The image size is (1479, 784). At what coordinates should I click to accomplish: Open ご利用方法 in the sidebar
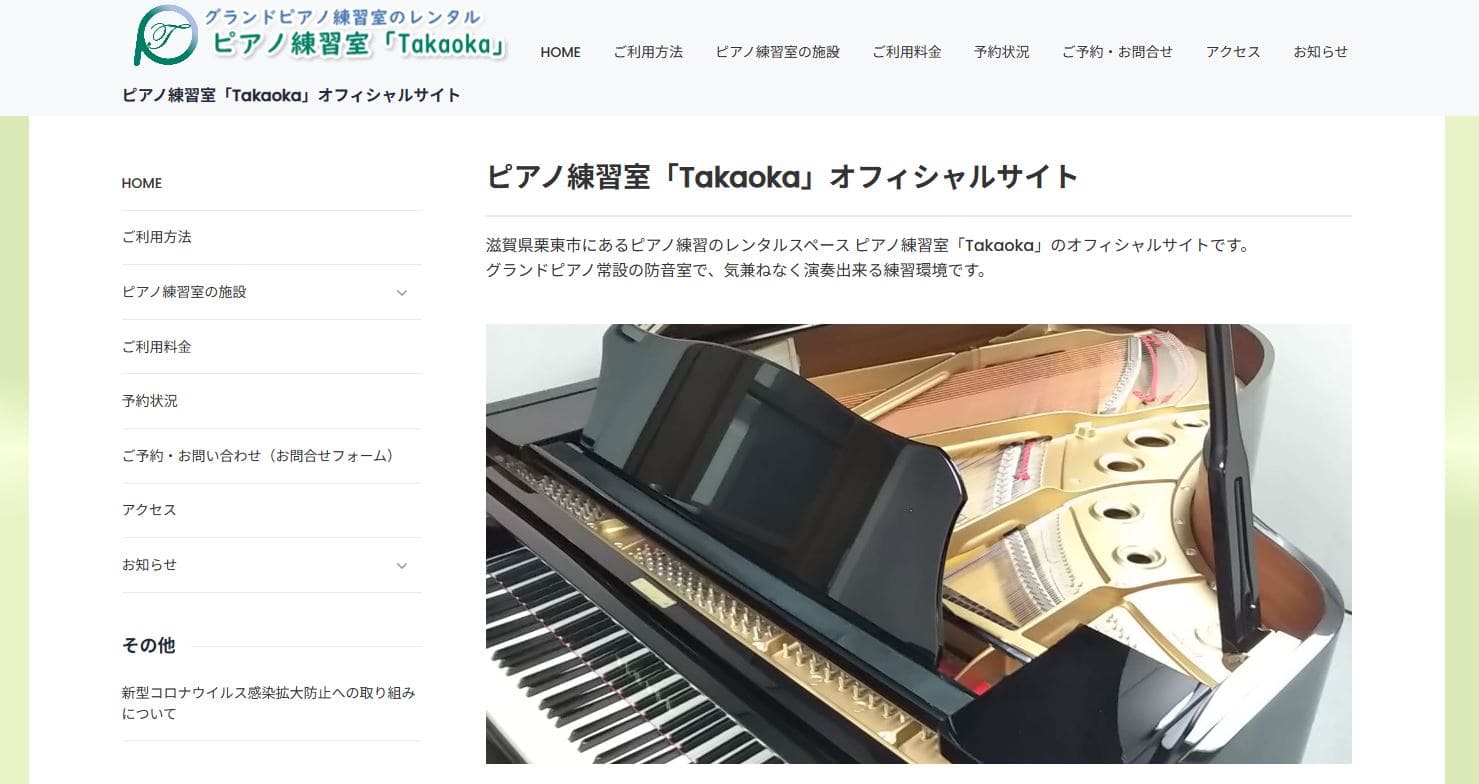(157, 237)
